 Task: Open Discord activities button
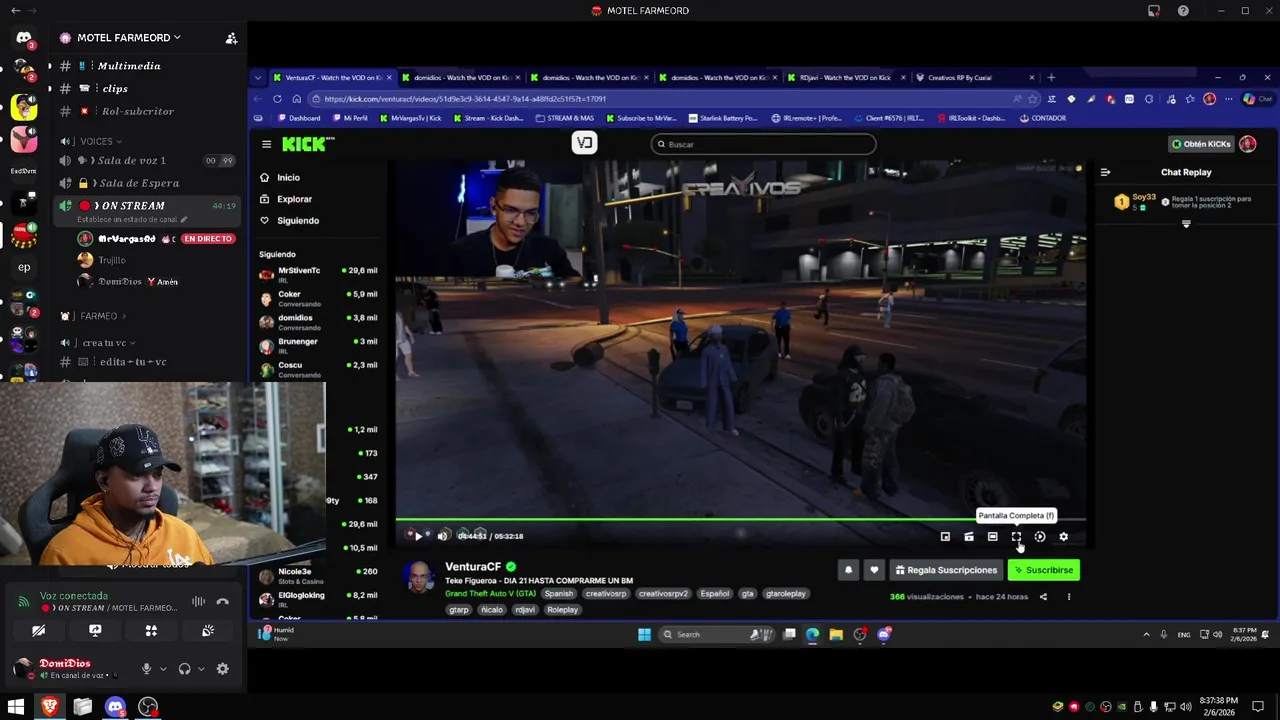pyautogui.click(x=151, y=631)
